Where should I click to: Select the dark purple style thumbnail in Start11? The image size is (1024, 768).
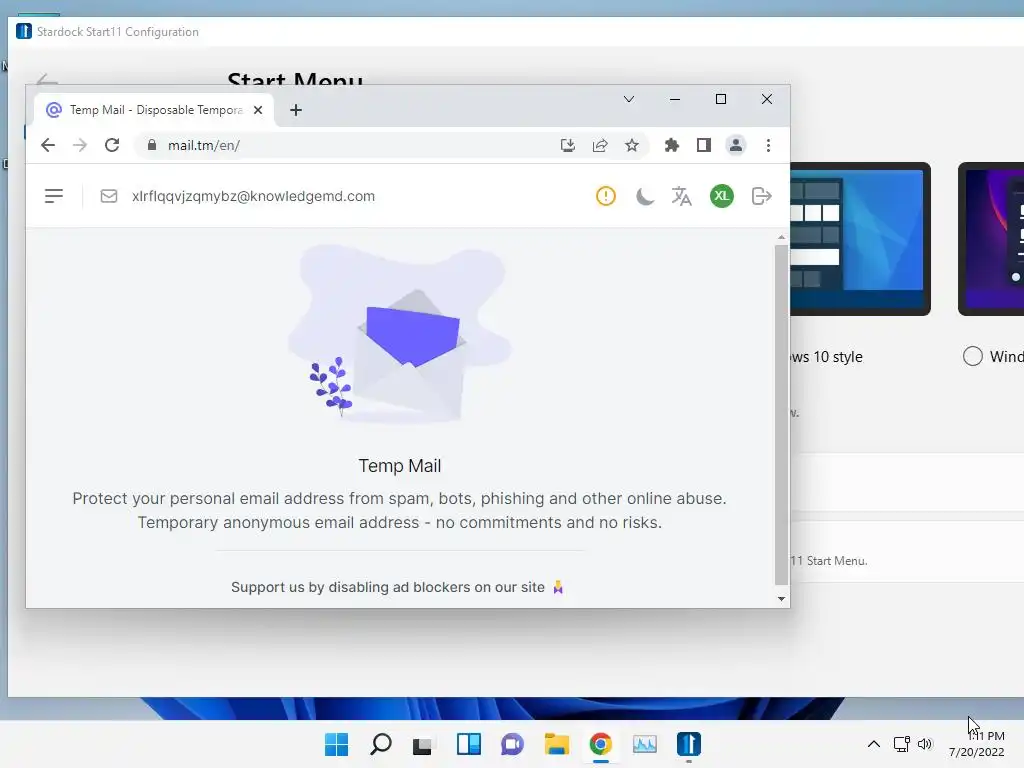point(991,239)
